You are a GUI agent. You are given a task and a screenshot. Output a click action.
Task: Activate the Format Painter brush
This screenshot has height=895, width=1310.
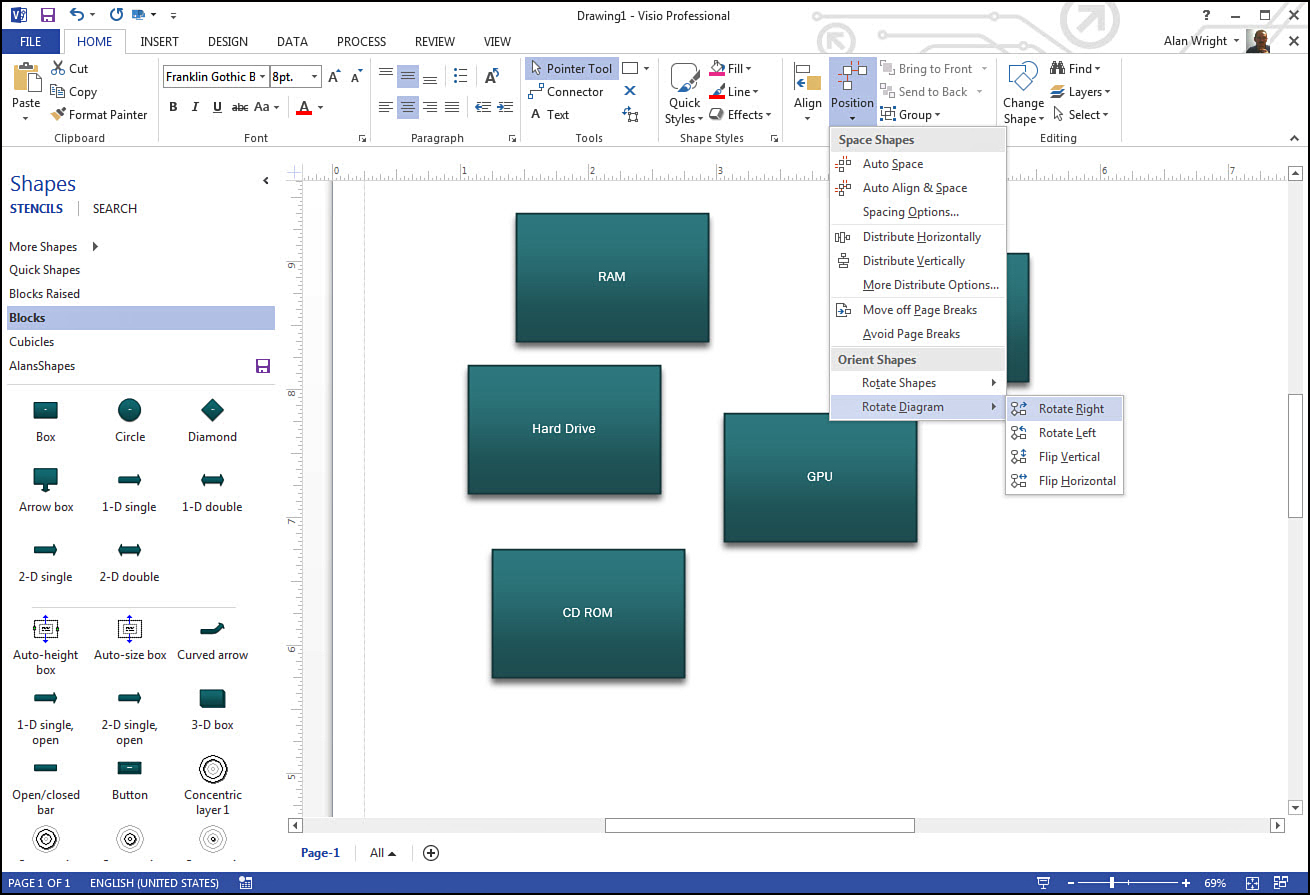58,115
